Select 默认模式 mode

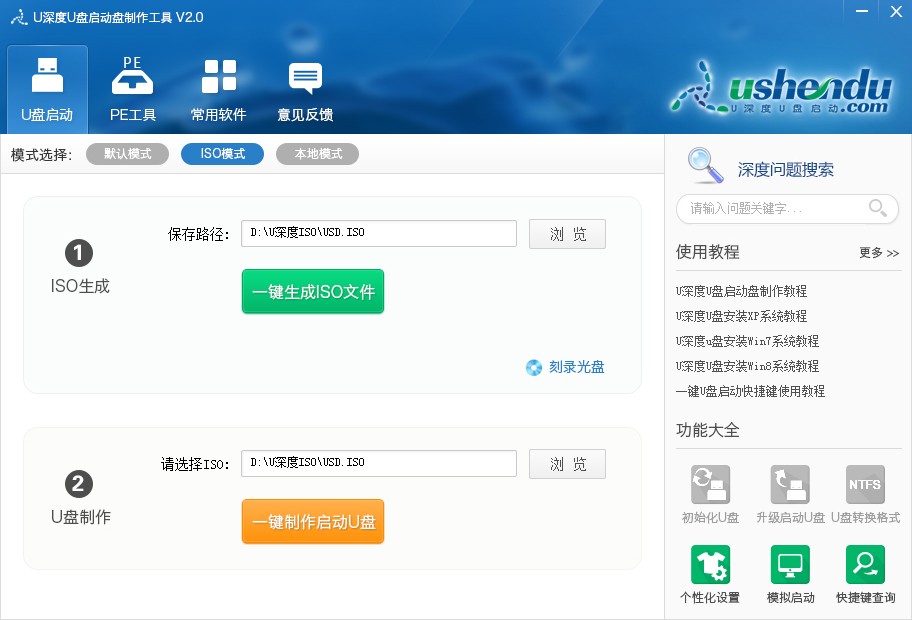click(x=127, y=154)
